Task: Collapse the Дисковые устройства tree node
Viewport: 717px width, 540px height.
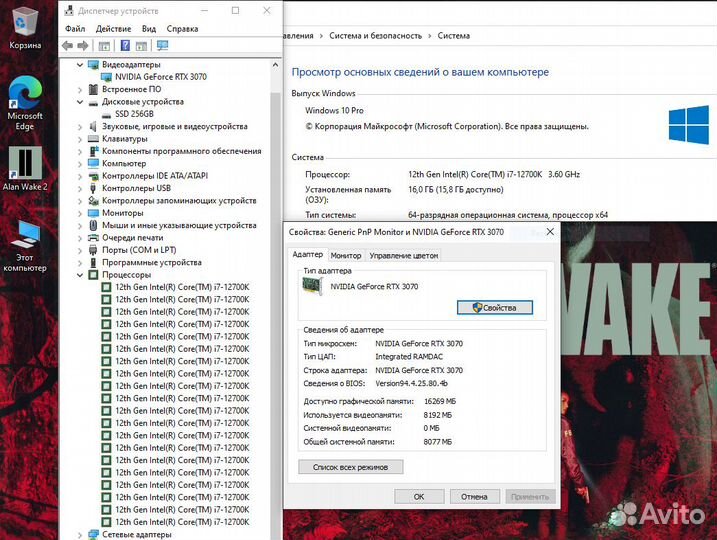Action: tap(80, 102)
